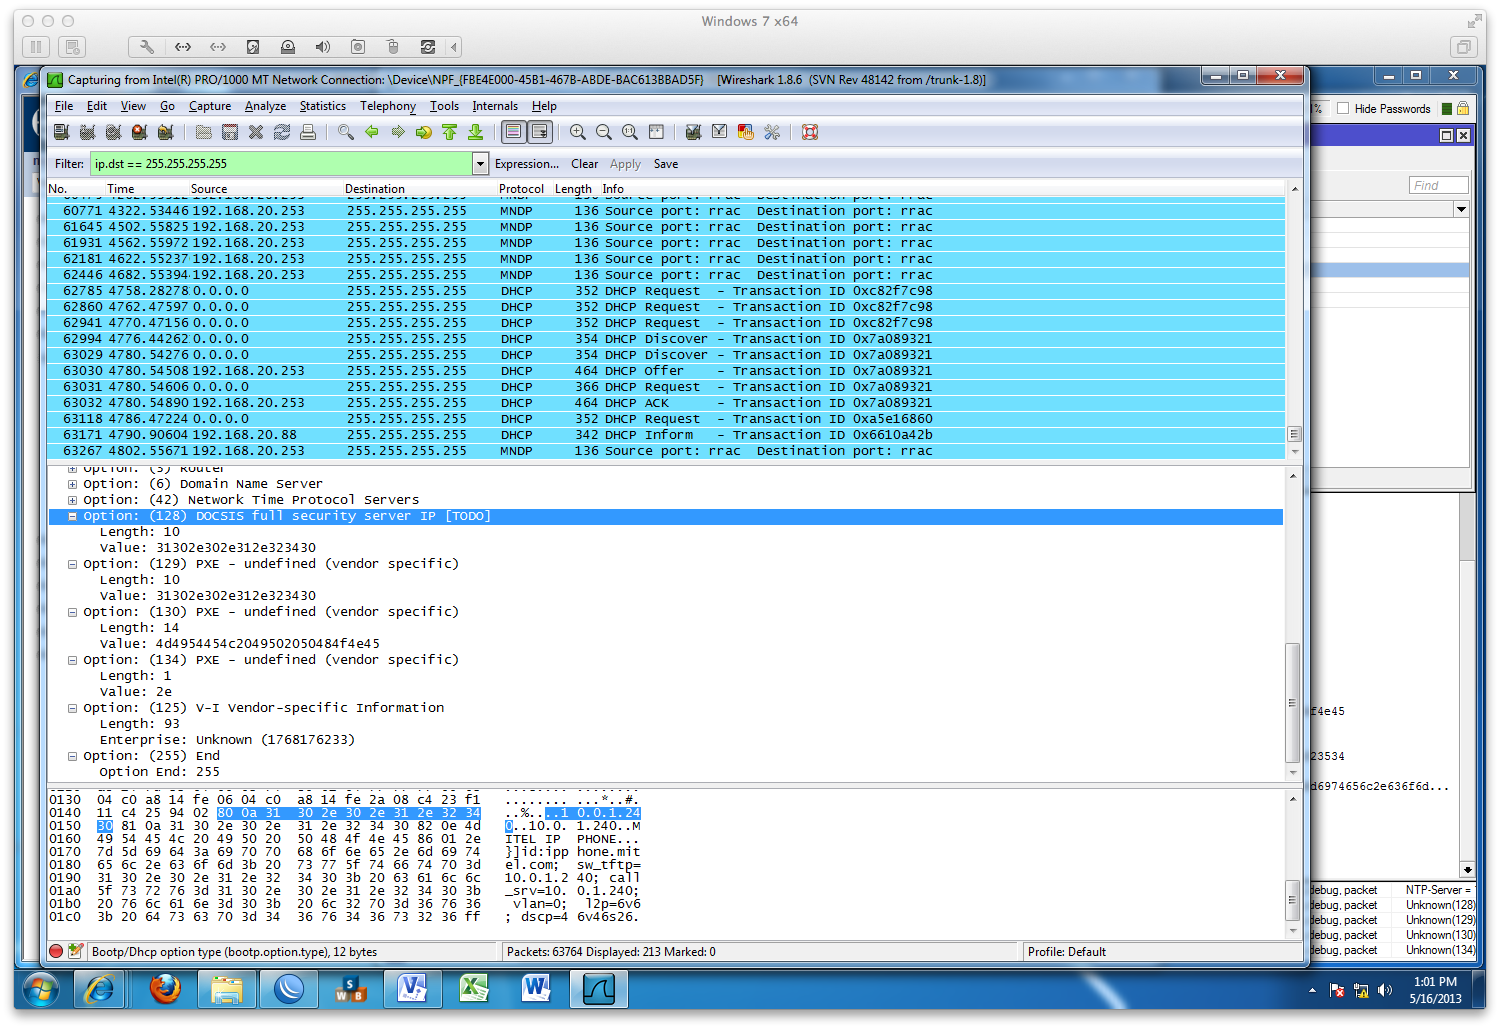Click in the display filter field
1500x1029 pixels.
tap(281, 164)
